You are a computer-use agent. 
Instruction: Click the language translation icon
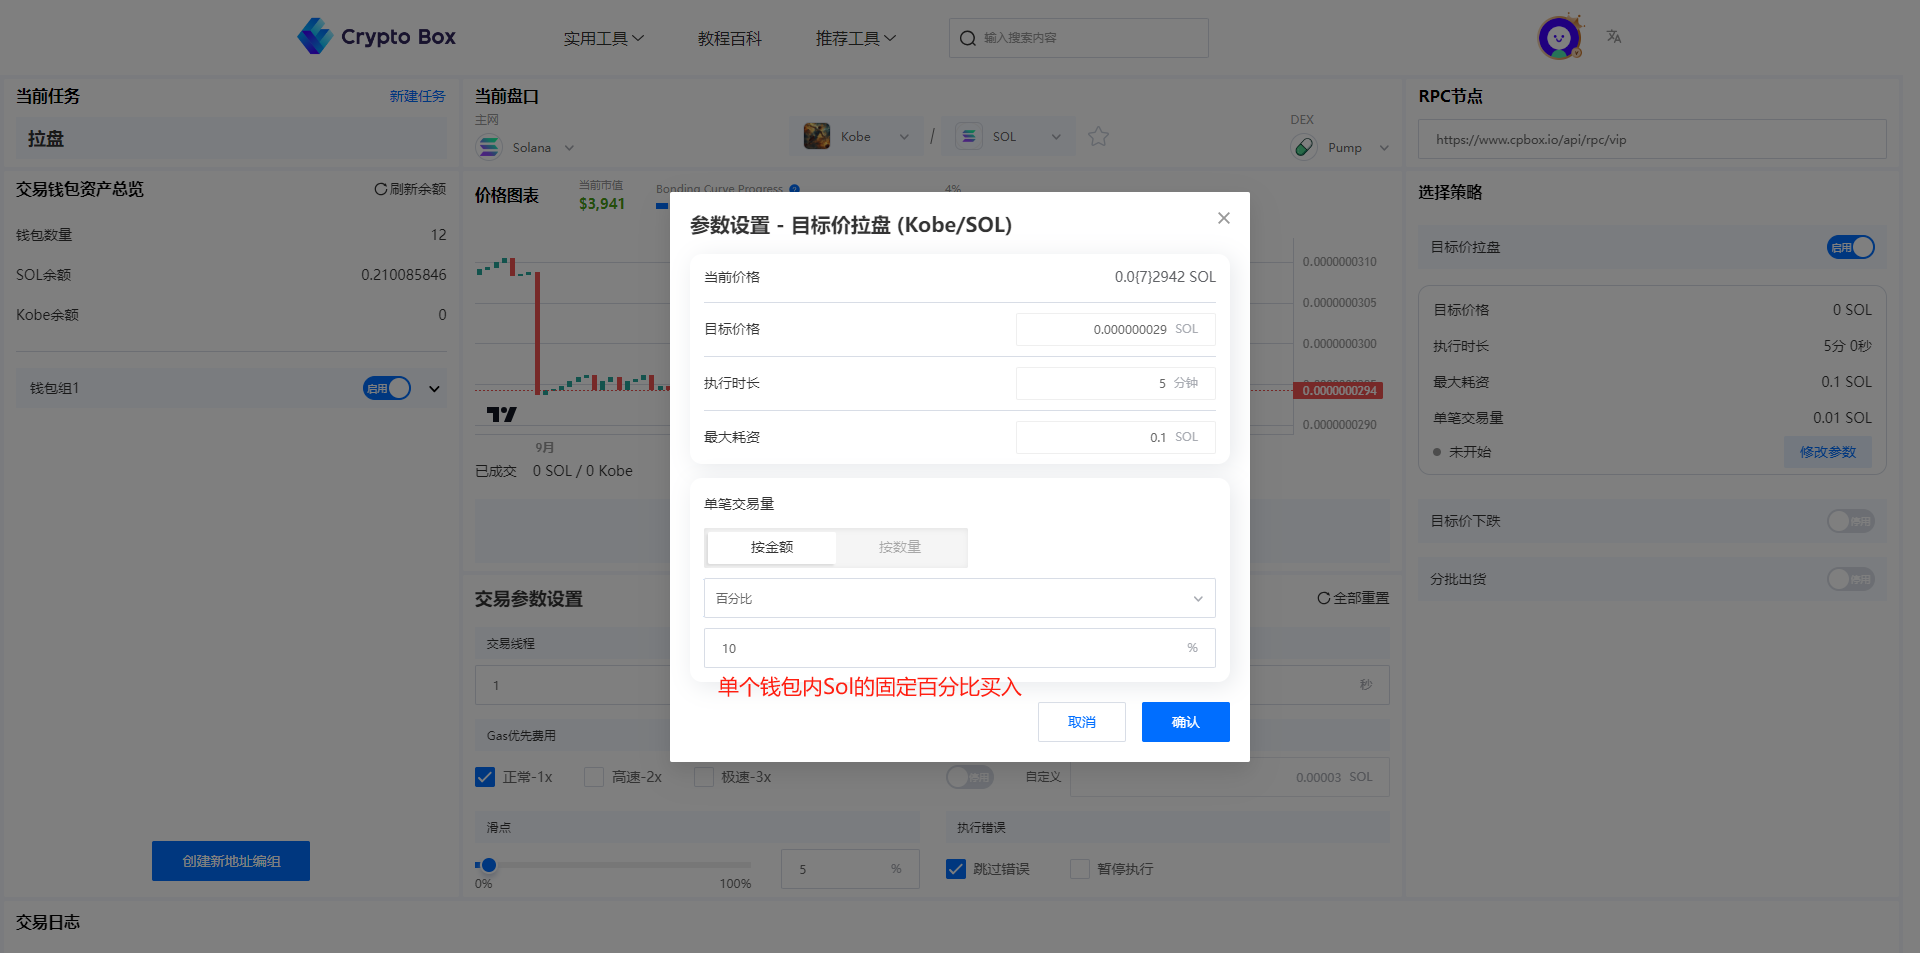coord(1614,37)
